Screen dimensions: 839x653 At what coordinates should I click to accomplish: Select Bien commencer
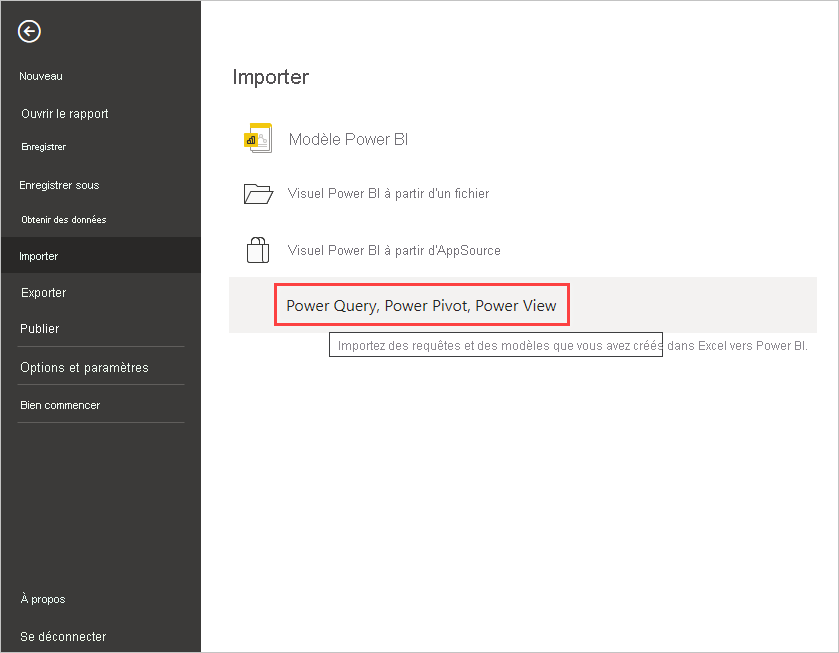pyautogui.click(x=60, y=405)
